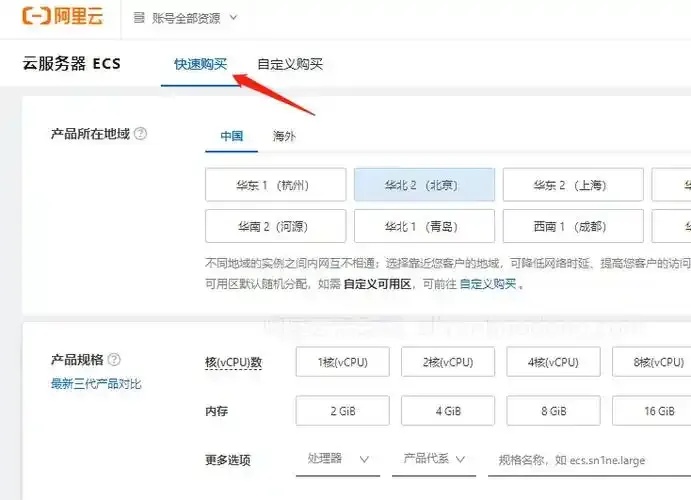Viewport: 691px width, 500px height.
Task: Click the 更多选项 label
Action: coord(228,460)
